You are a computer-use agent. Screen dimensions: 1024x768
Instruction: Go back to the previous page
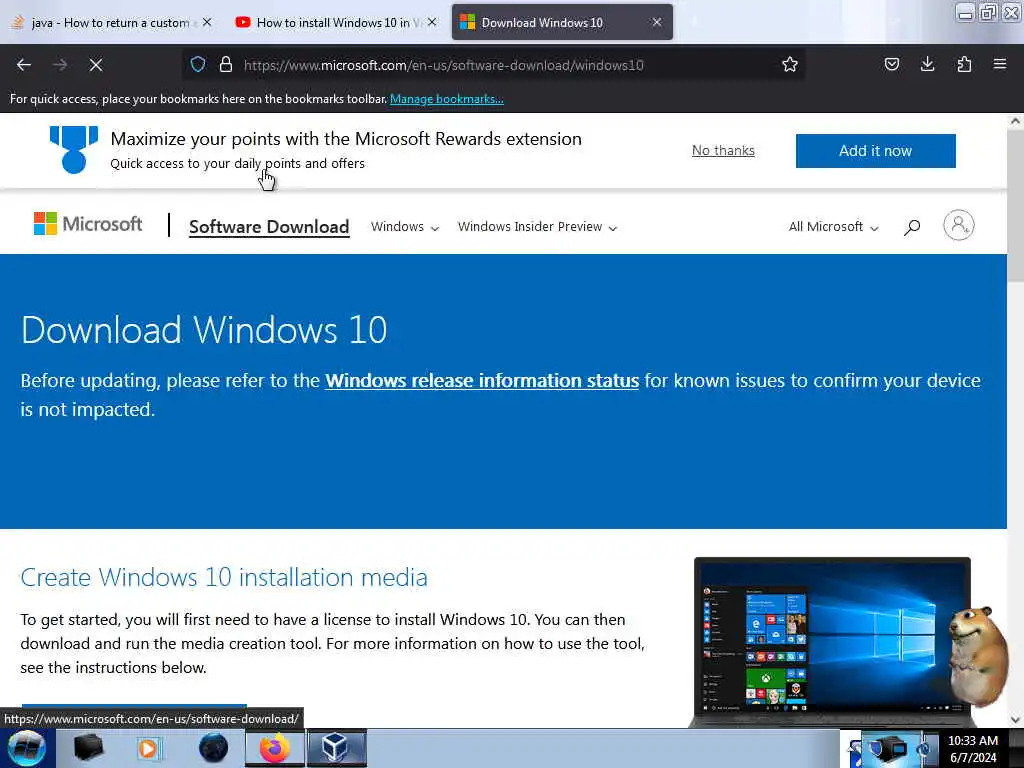point(24,65)
